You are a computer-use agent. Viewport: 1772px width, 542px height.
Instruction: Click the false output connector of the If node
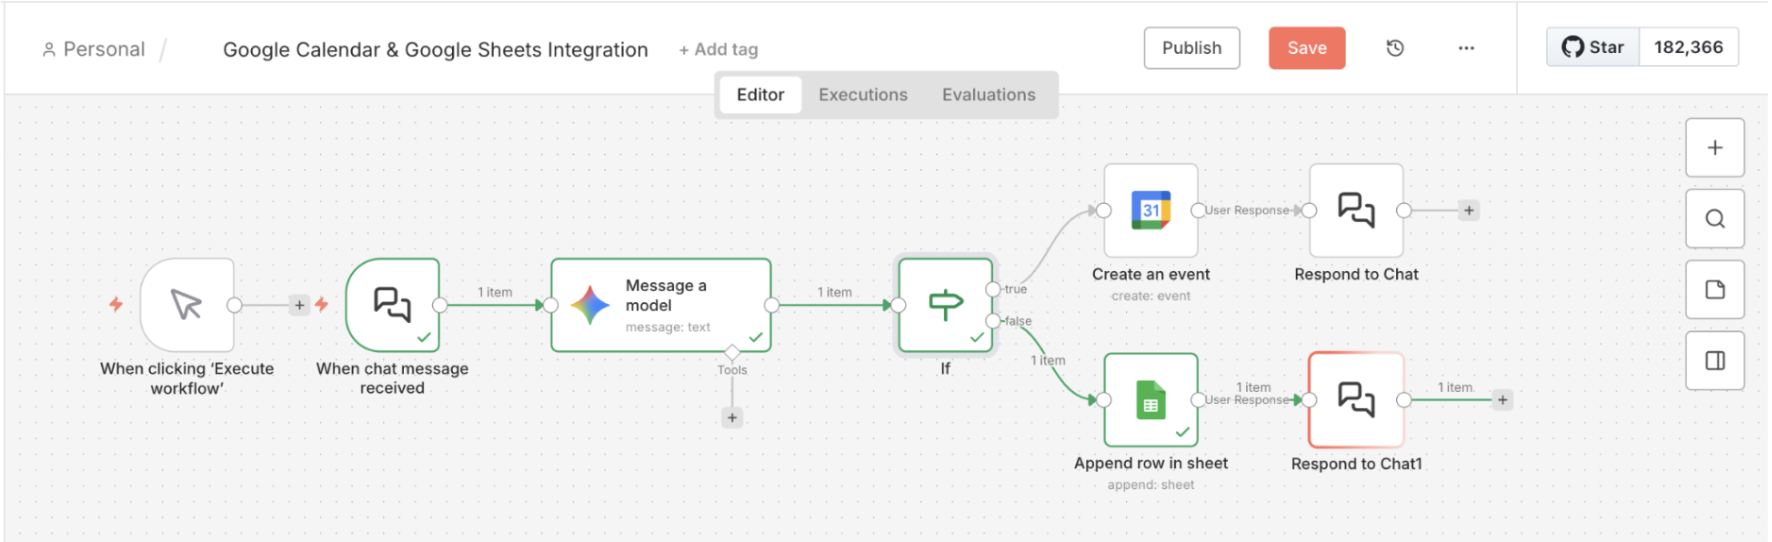click(992, 321)
